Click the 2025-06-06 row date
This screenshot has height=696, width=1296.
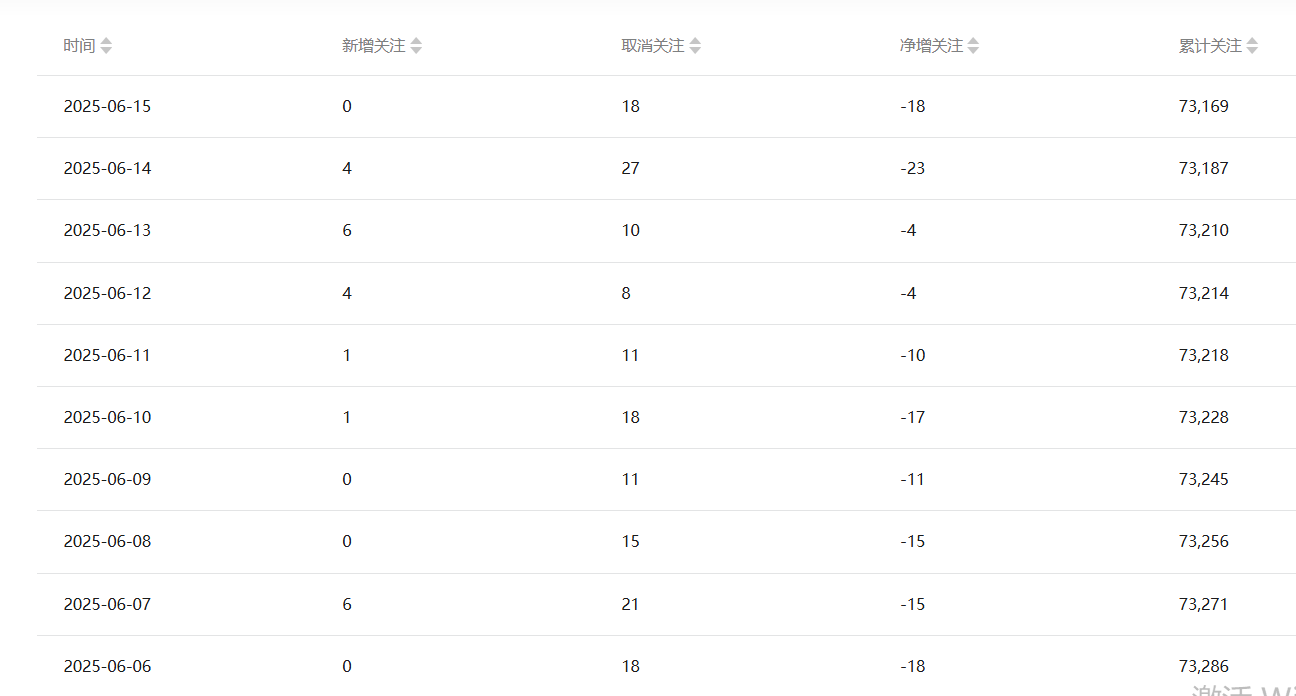pos(107,666)
